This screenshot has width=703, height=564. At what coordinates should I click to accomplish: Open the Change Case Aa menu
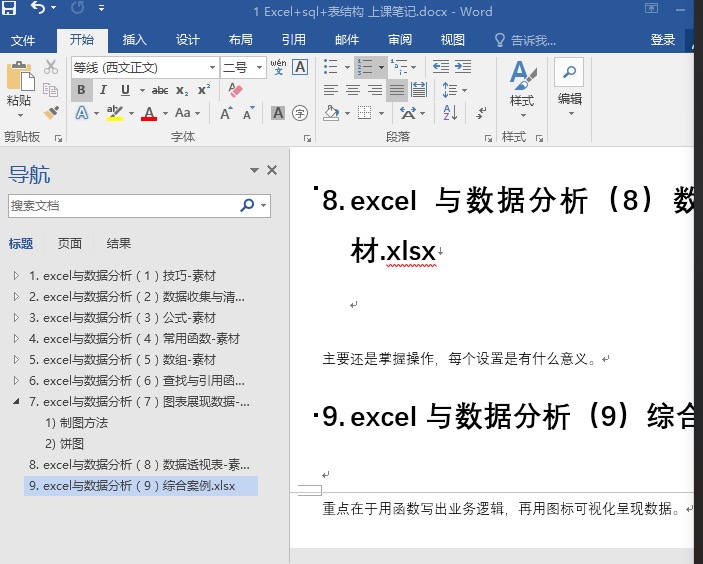point(187,113)
